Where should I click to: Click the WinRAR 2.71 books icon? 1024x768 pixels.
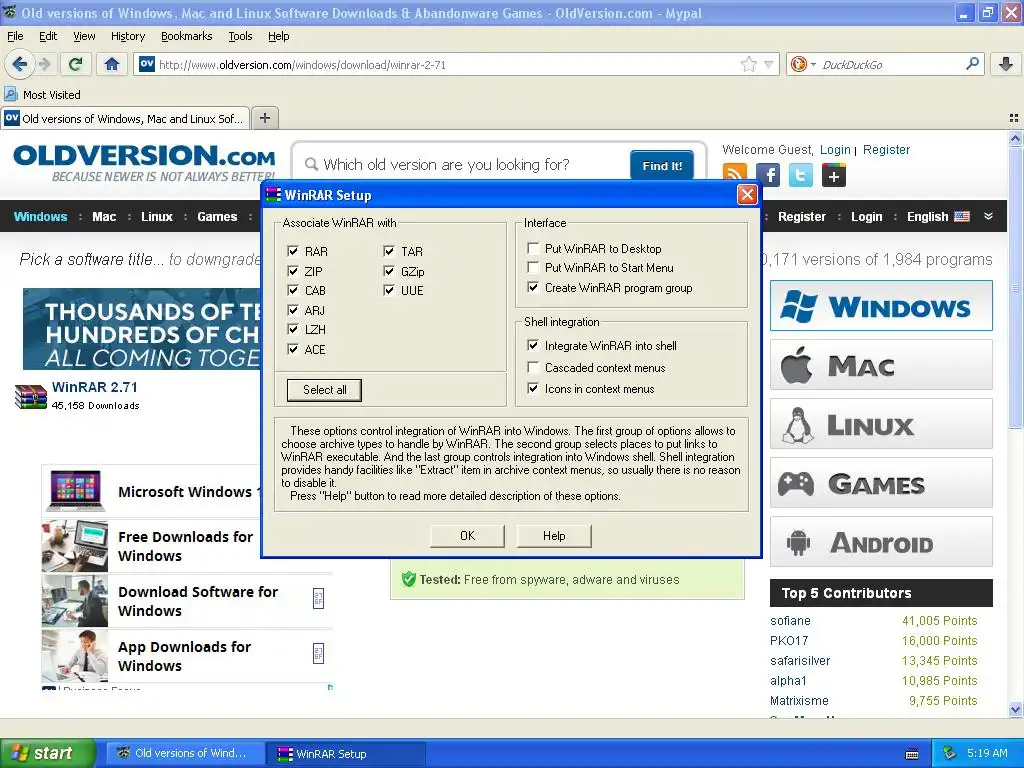[31, 396]
